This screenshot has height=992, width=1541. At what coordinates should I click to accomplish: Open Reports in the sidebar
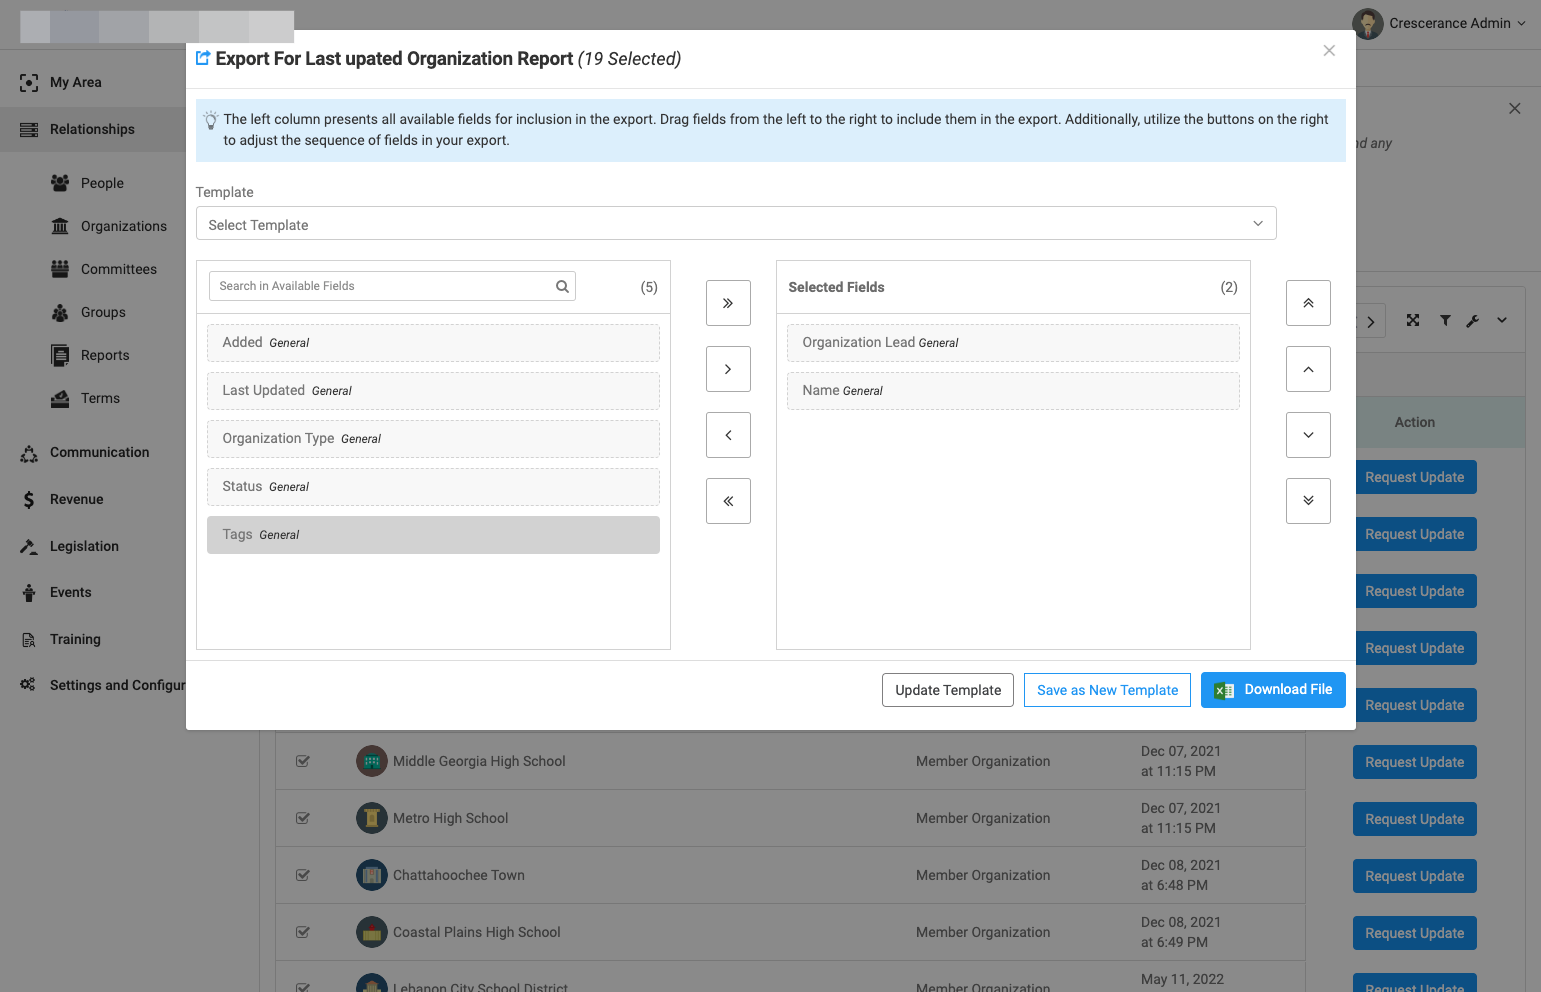[105, 355]
